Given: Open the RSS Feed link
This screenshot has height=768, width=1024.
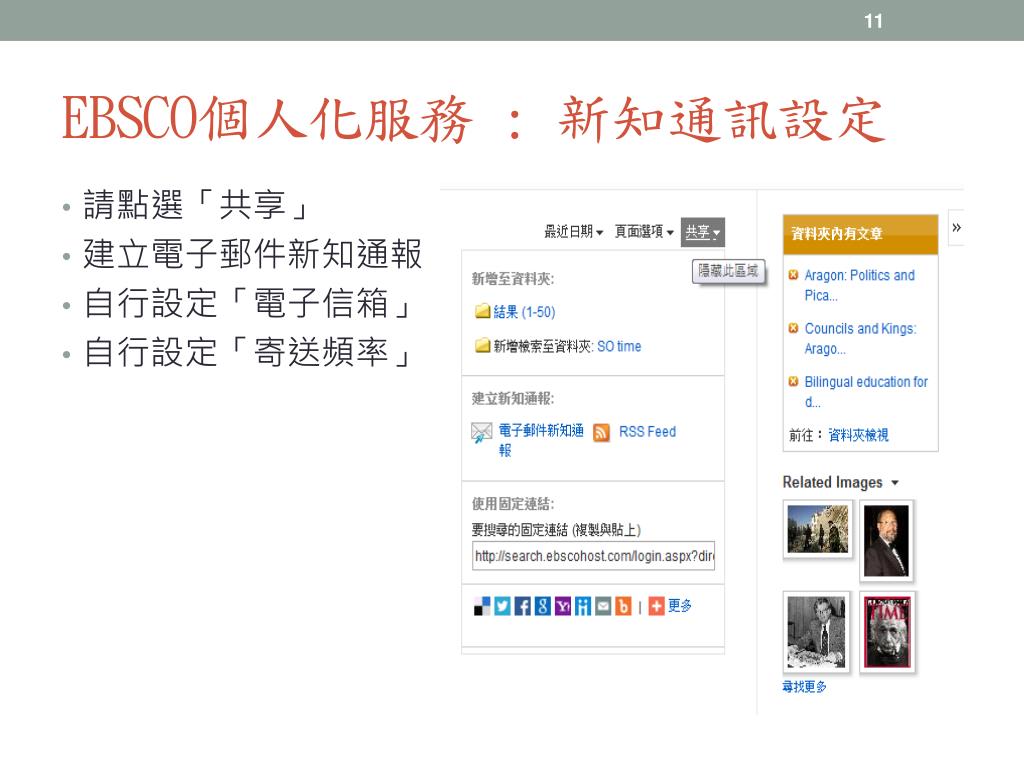Looking at the screenshot, I should click(647, 432).
